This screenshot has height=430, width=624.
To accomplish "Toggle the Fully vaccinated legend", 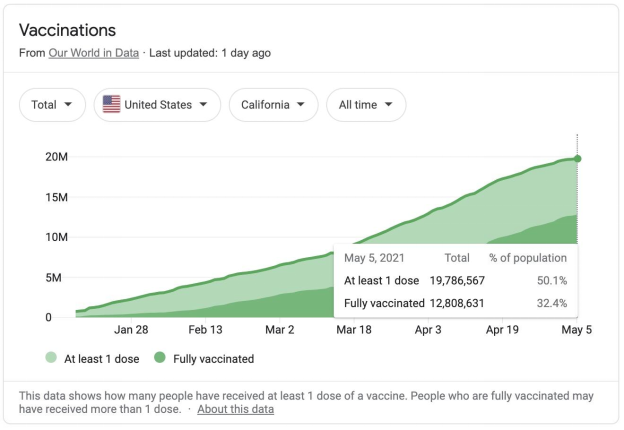I will coord(212,358).
